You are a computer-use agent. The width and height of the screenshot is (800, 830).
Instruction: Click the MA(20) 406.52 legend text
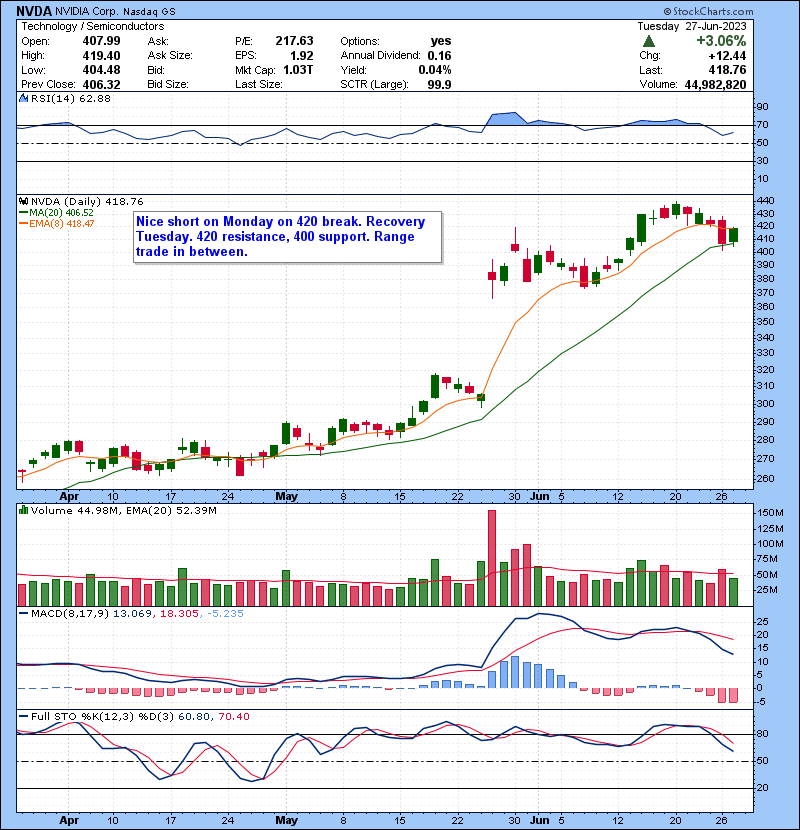(61, 213)
